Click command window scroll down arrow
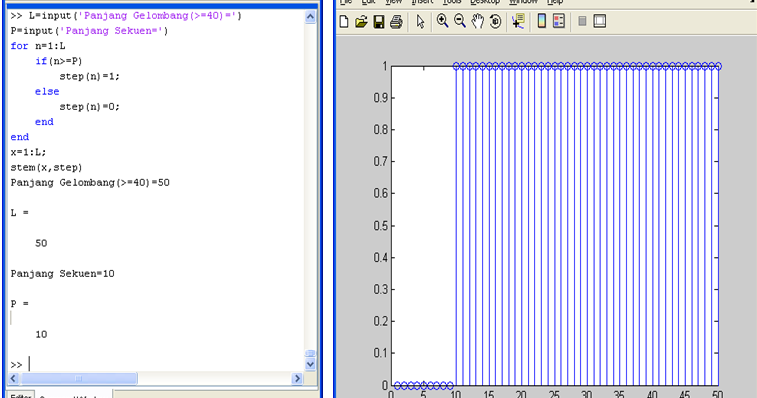The image size is (757, 398). tap(310, 365)
